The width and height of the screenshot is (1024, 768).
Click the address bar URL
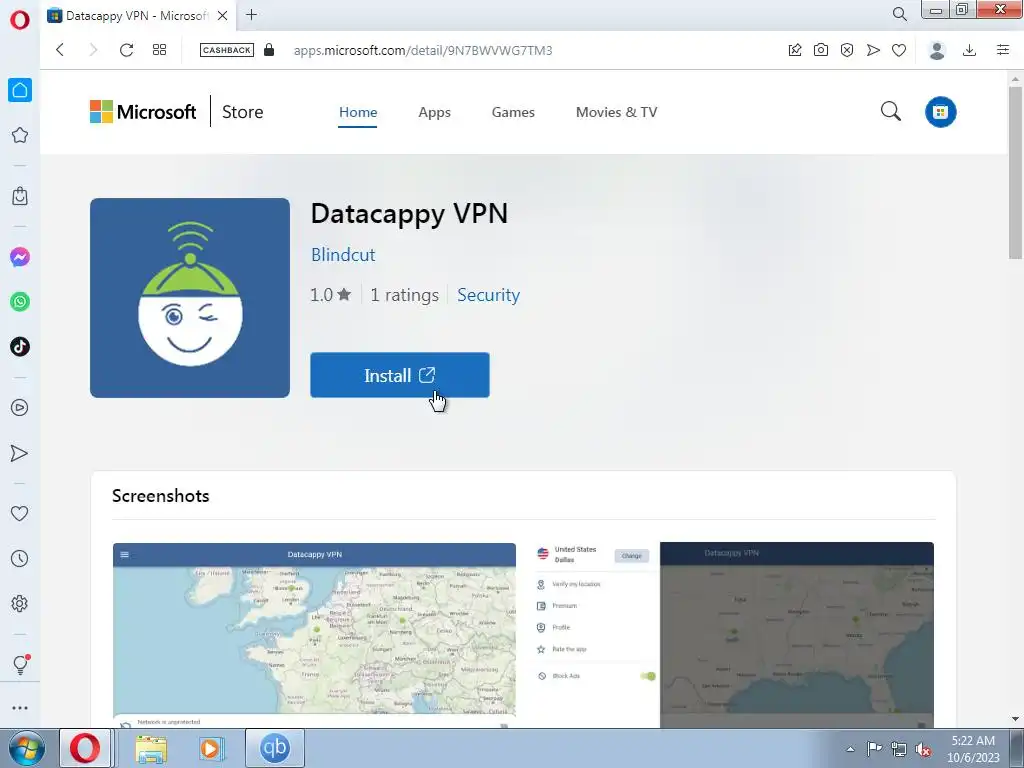[423, 50]
